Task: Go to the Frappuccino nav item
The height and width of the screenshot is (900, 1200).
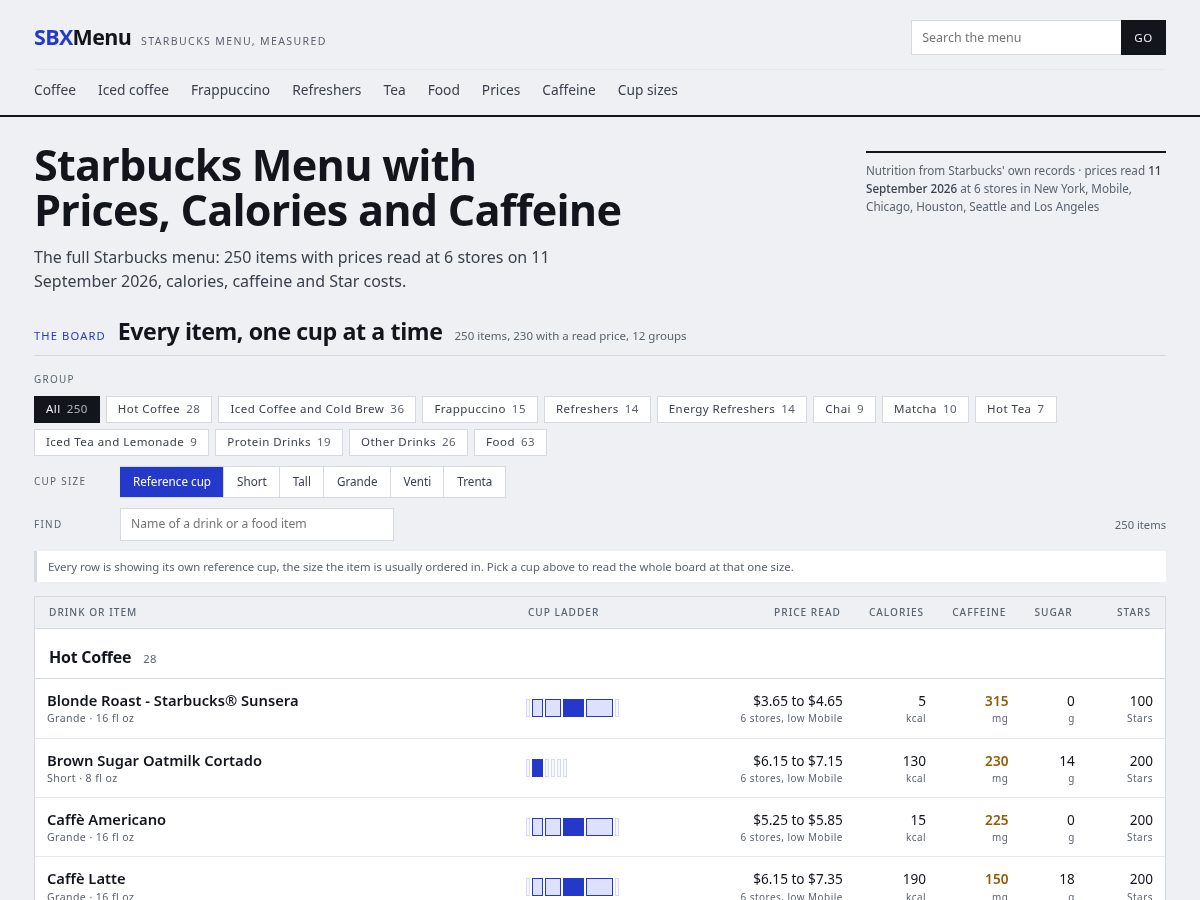Action: click(230, 90)
